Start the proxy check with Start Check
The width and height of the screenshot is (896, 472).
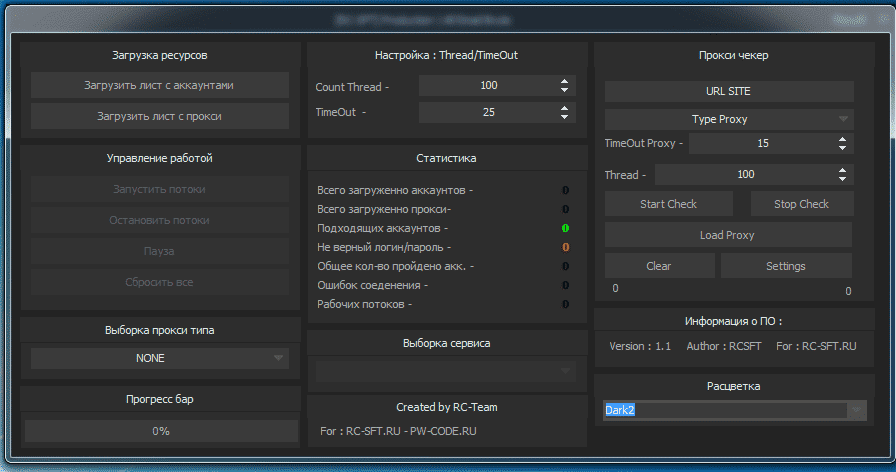(x=669, y=204)
